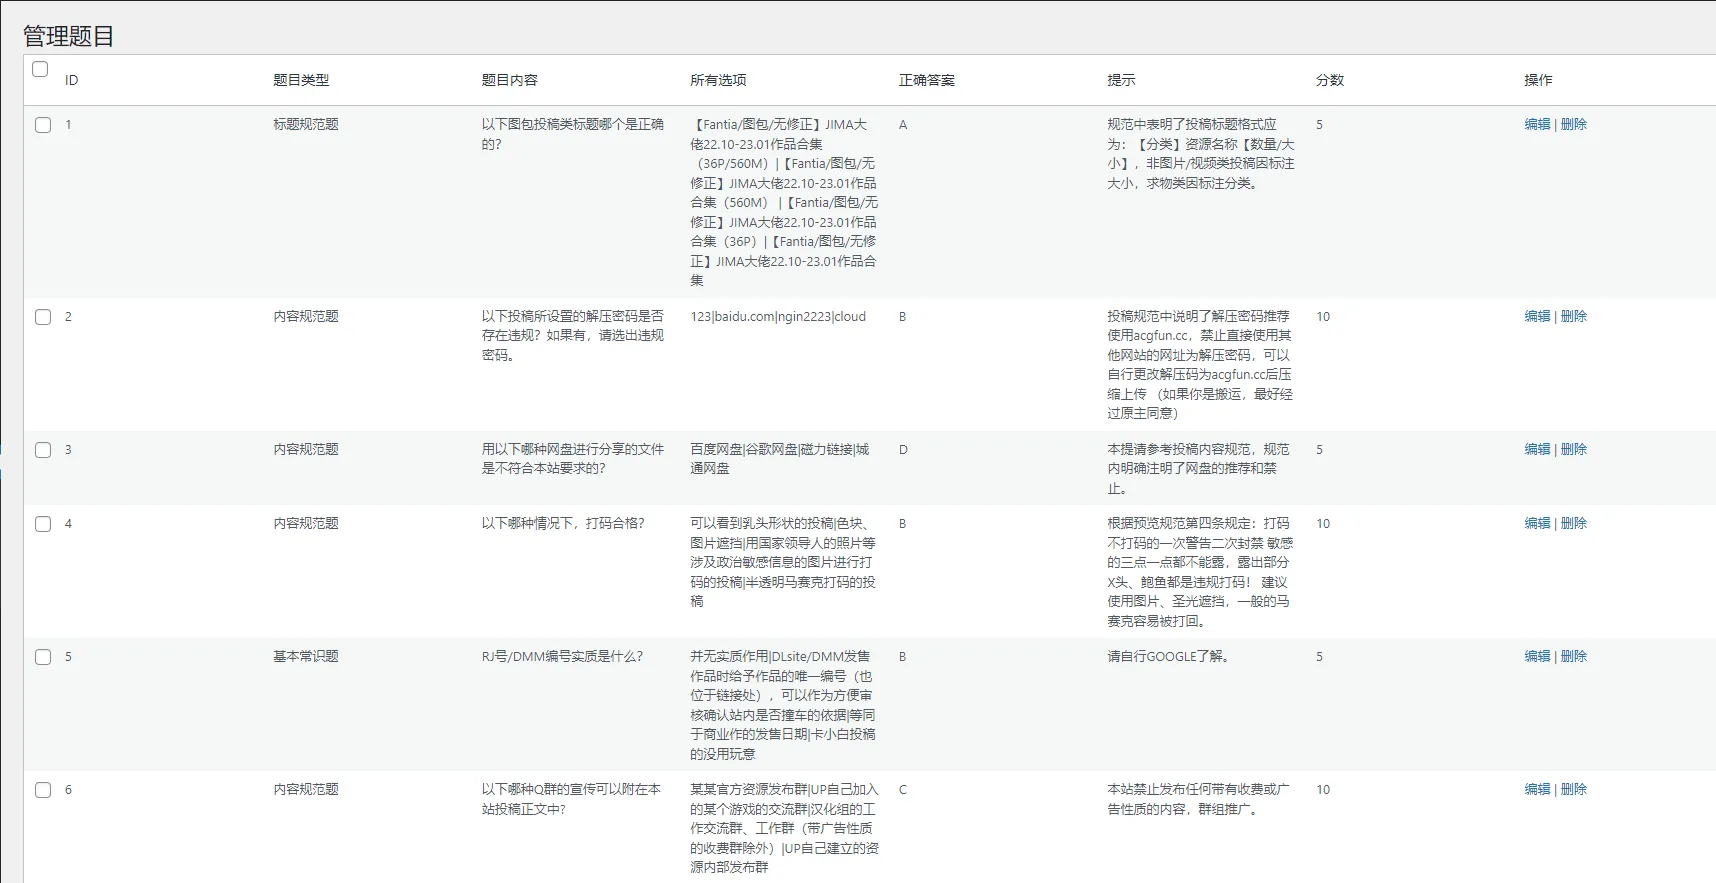The height and width of the screenshot is (883, 1716).
Task: Delete question 6 with 删除 link
Action: tap(1573, 789)
